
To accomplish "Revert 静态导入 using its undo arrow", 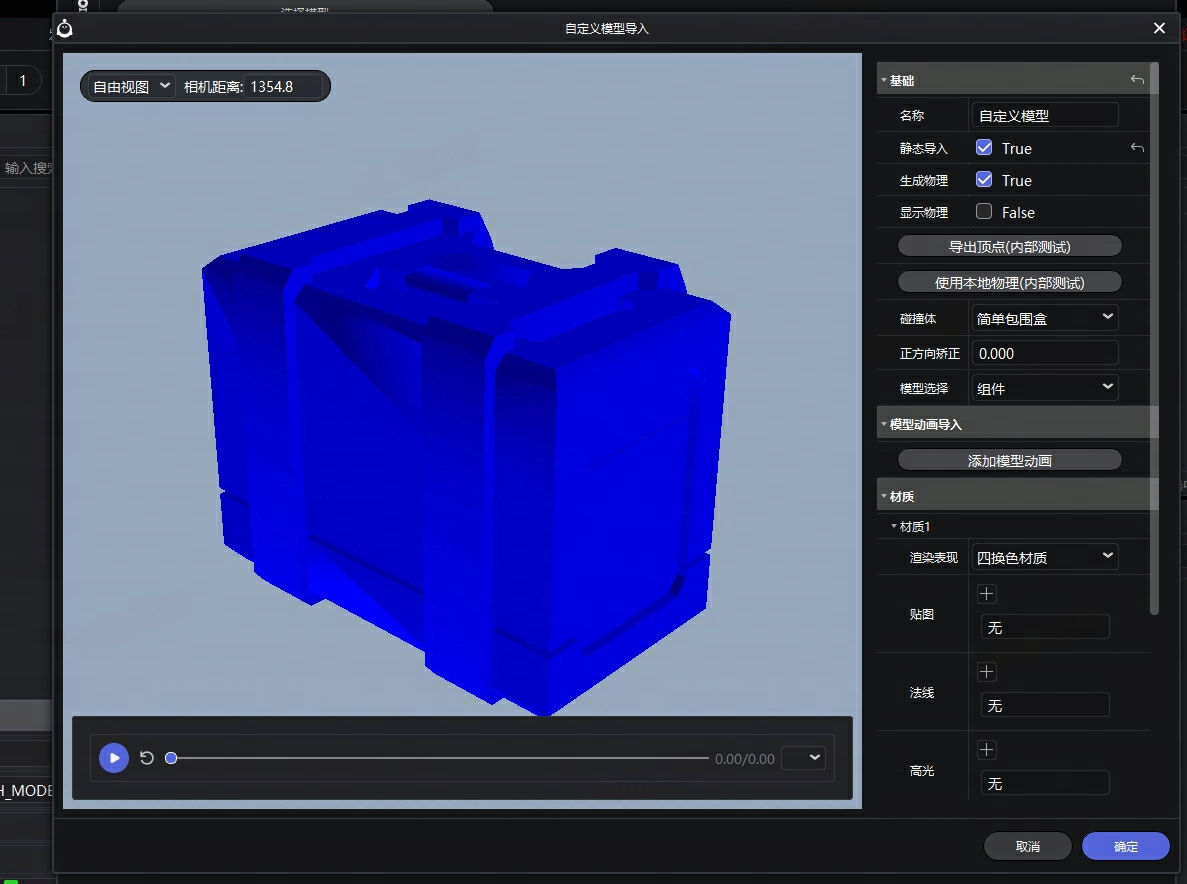I will [x=1137, y=148].
